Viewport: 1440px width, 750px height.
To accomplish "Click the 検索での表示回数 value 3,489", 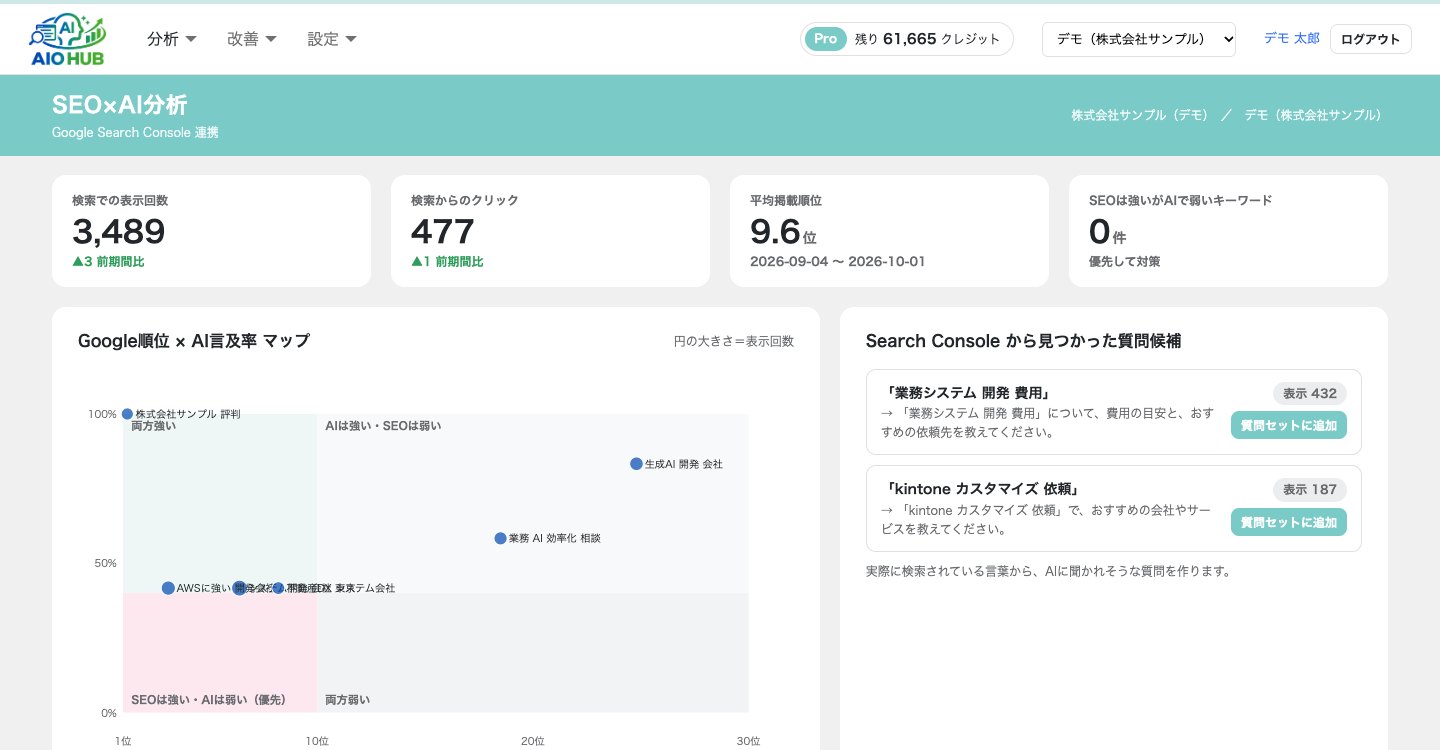I will click(x=118, y=232).
